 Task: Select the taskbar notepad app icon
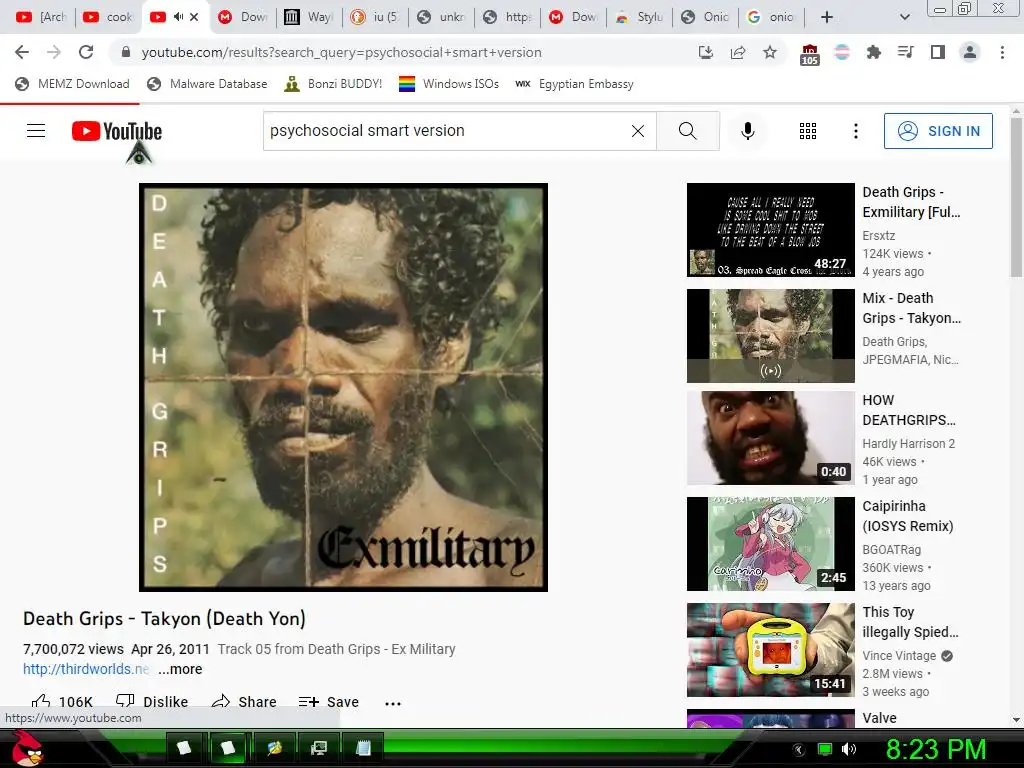tap(363, 747)
